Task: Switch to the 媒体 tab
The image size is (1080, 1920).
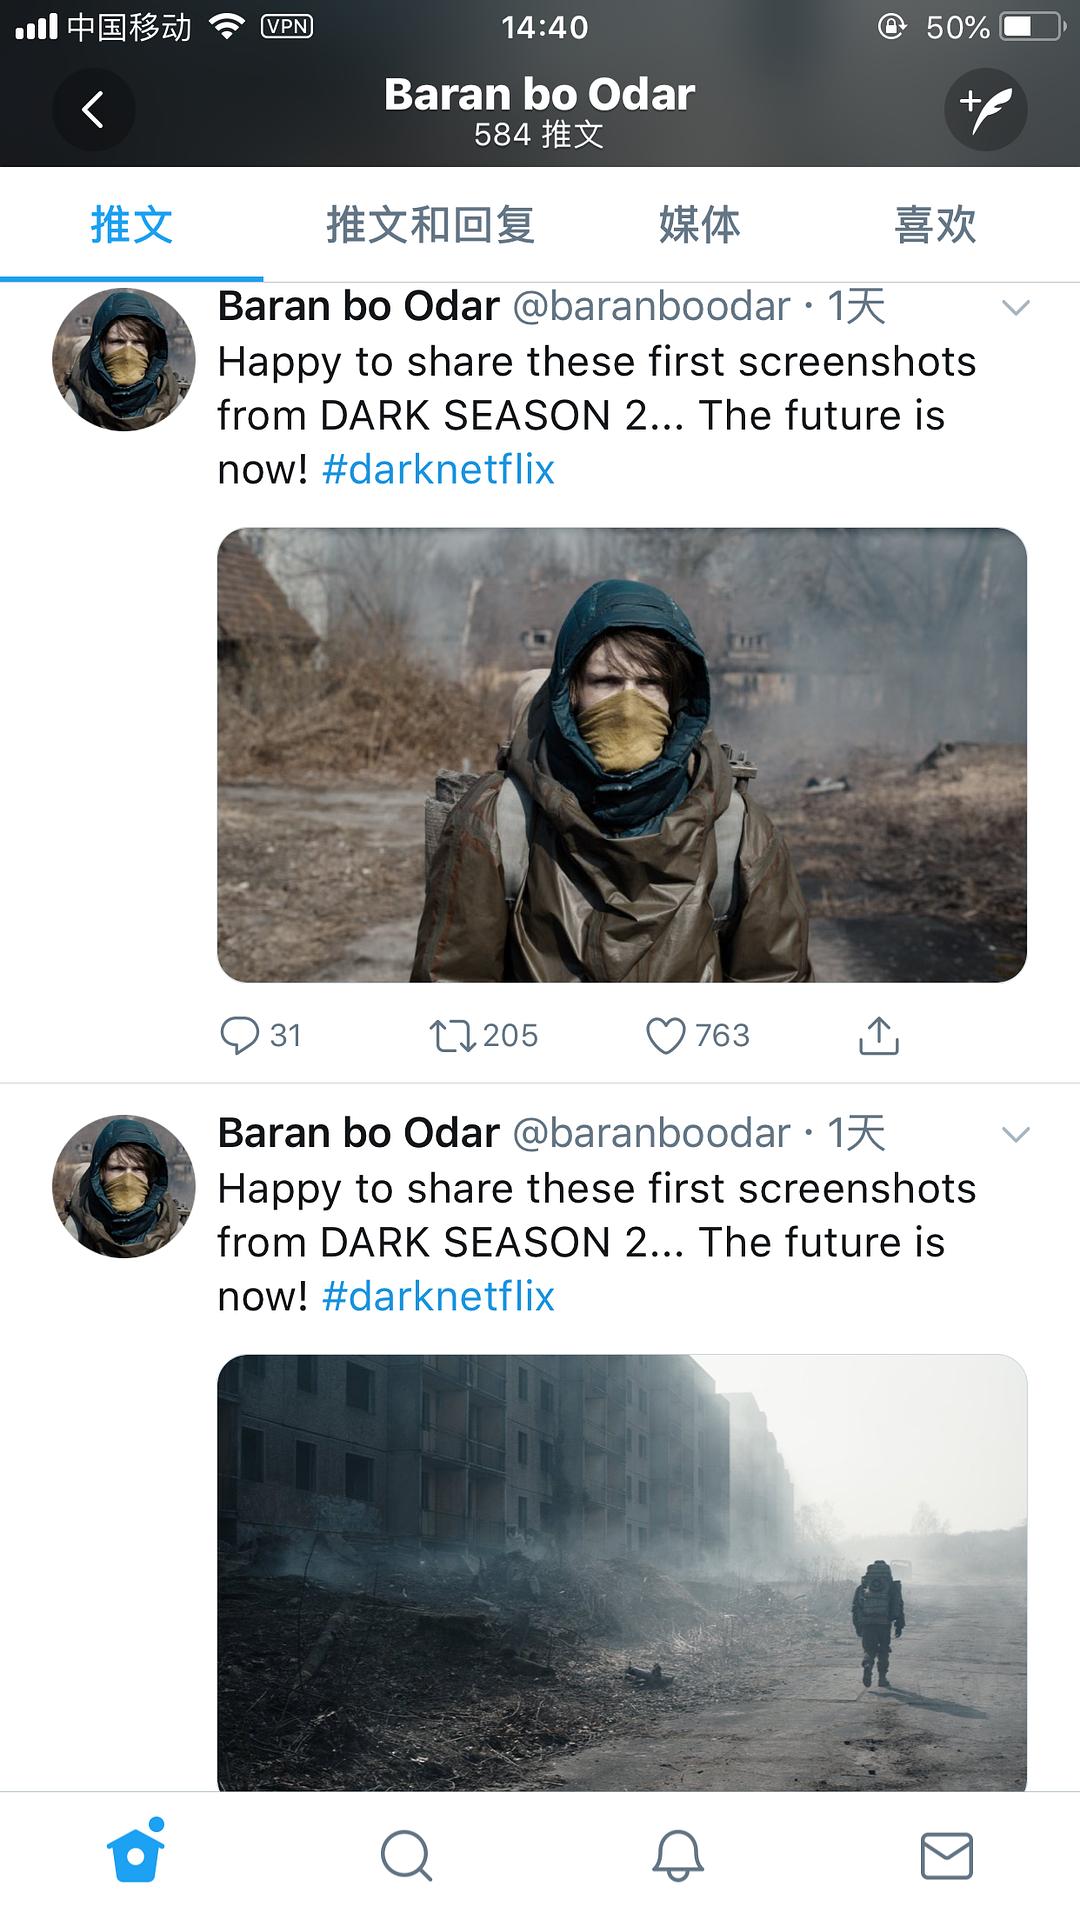Action: [699, 225]
